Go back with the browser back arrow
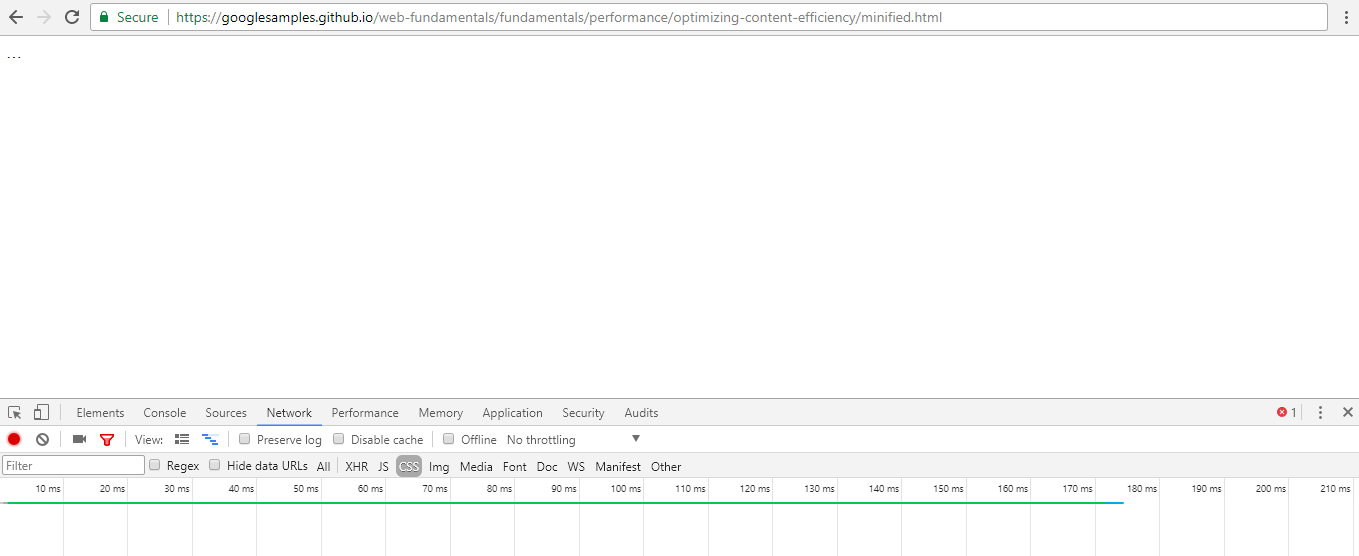 pos(16,17)
